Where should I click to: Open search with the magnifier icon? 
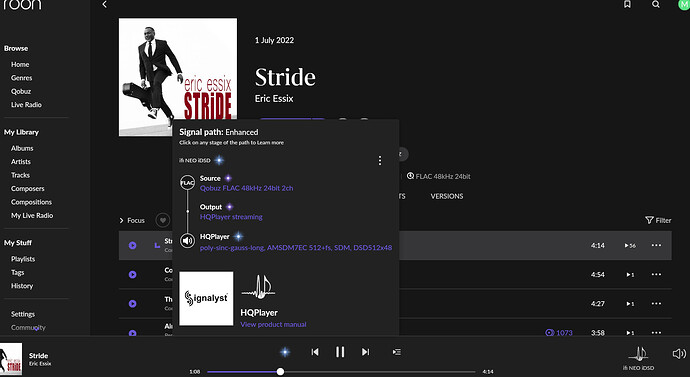pyautogui.click(x=656, y=4)
